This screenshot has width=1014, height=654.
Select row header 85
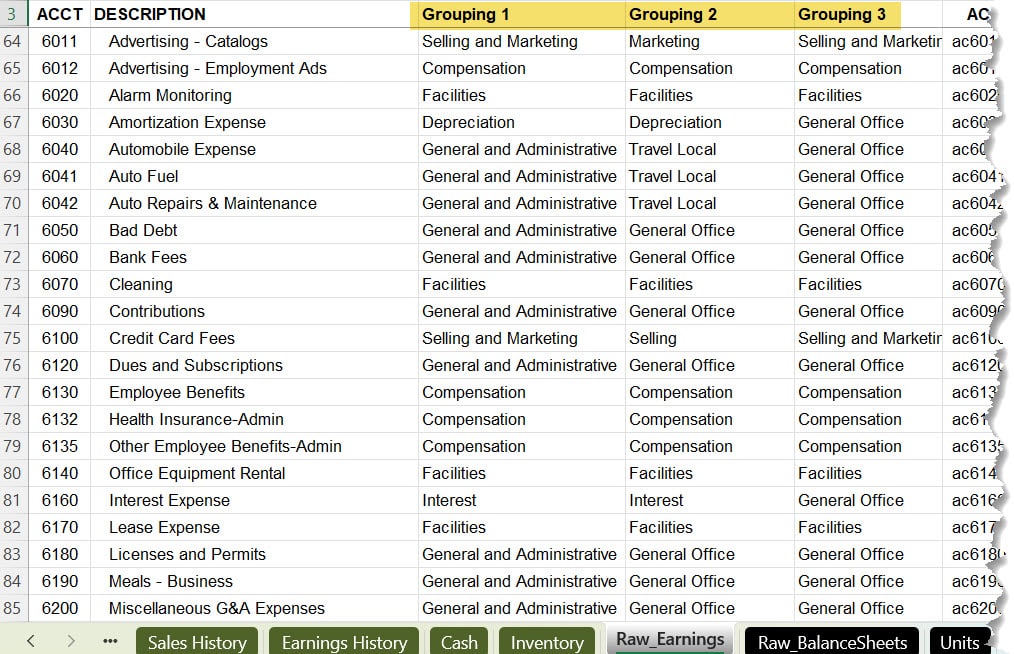(x=12, y=608)
